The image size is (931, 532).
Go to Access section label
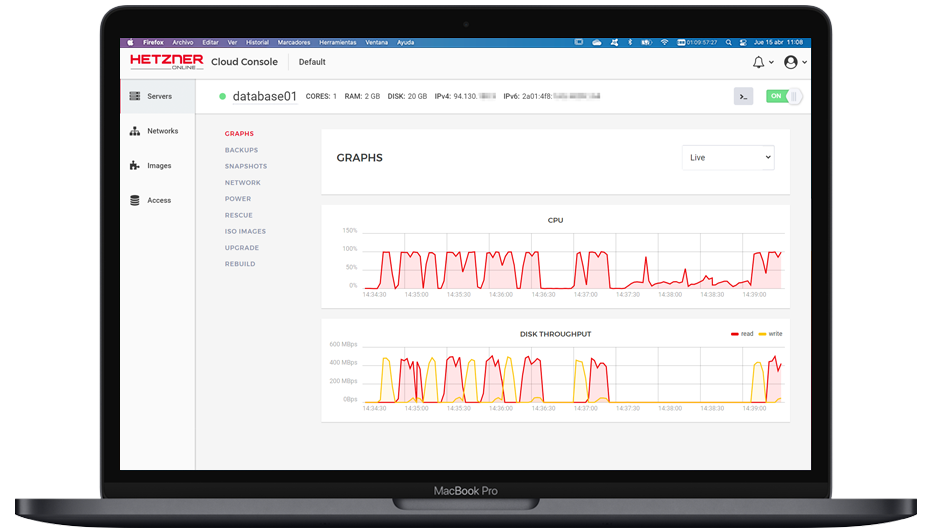pos(159,201)
